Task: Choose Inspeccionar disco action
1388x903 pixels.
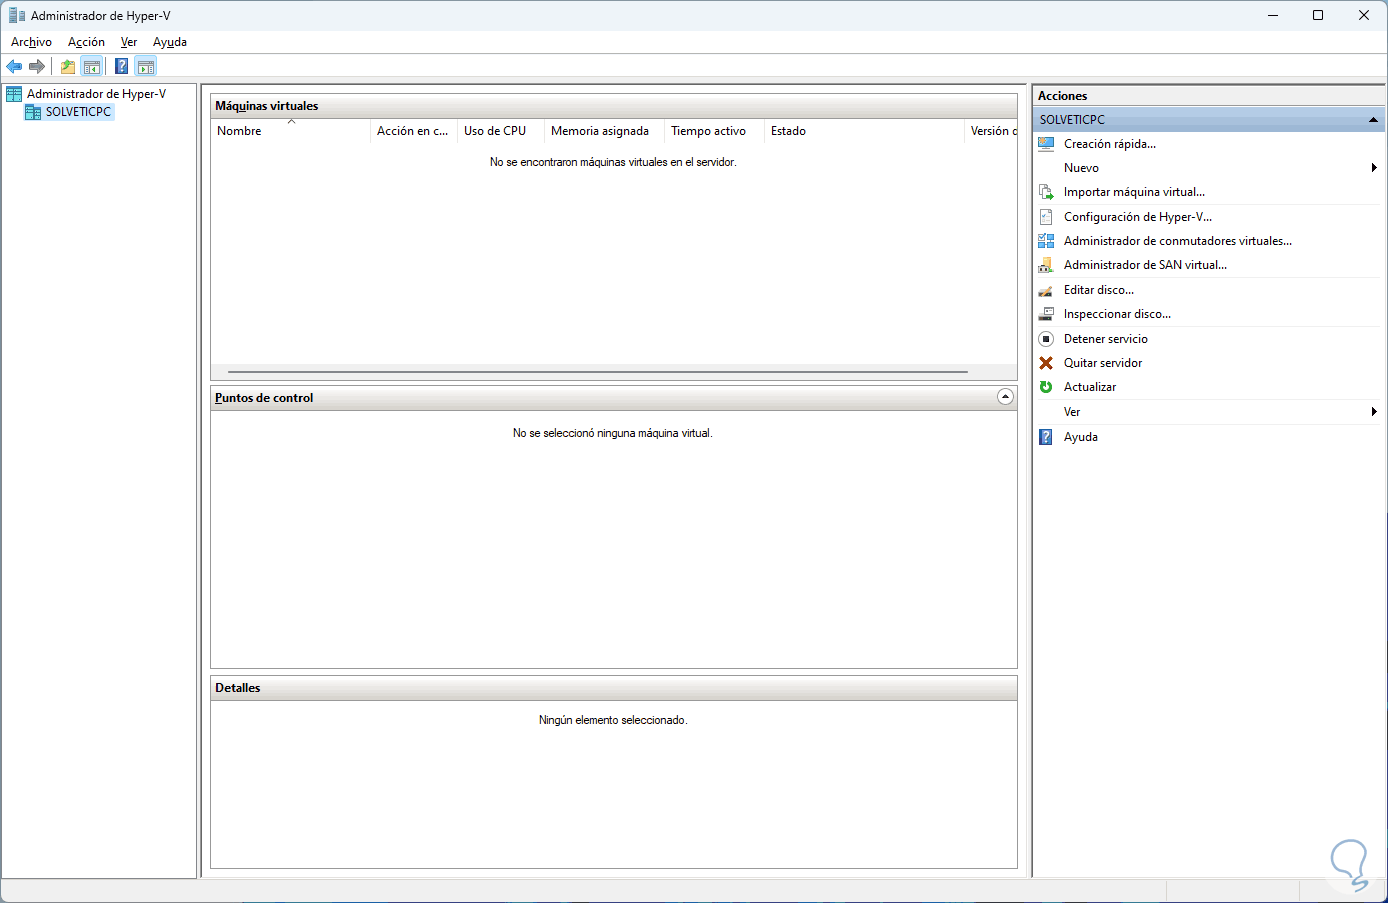Action: point(1117,314)
